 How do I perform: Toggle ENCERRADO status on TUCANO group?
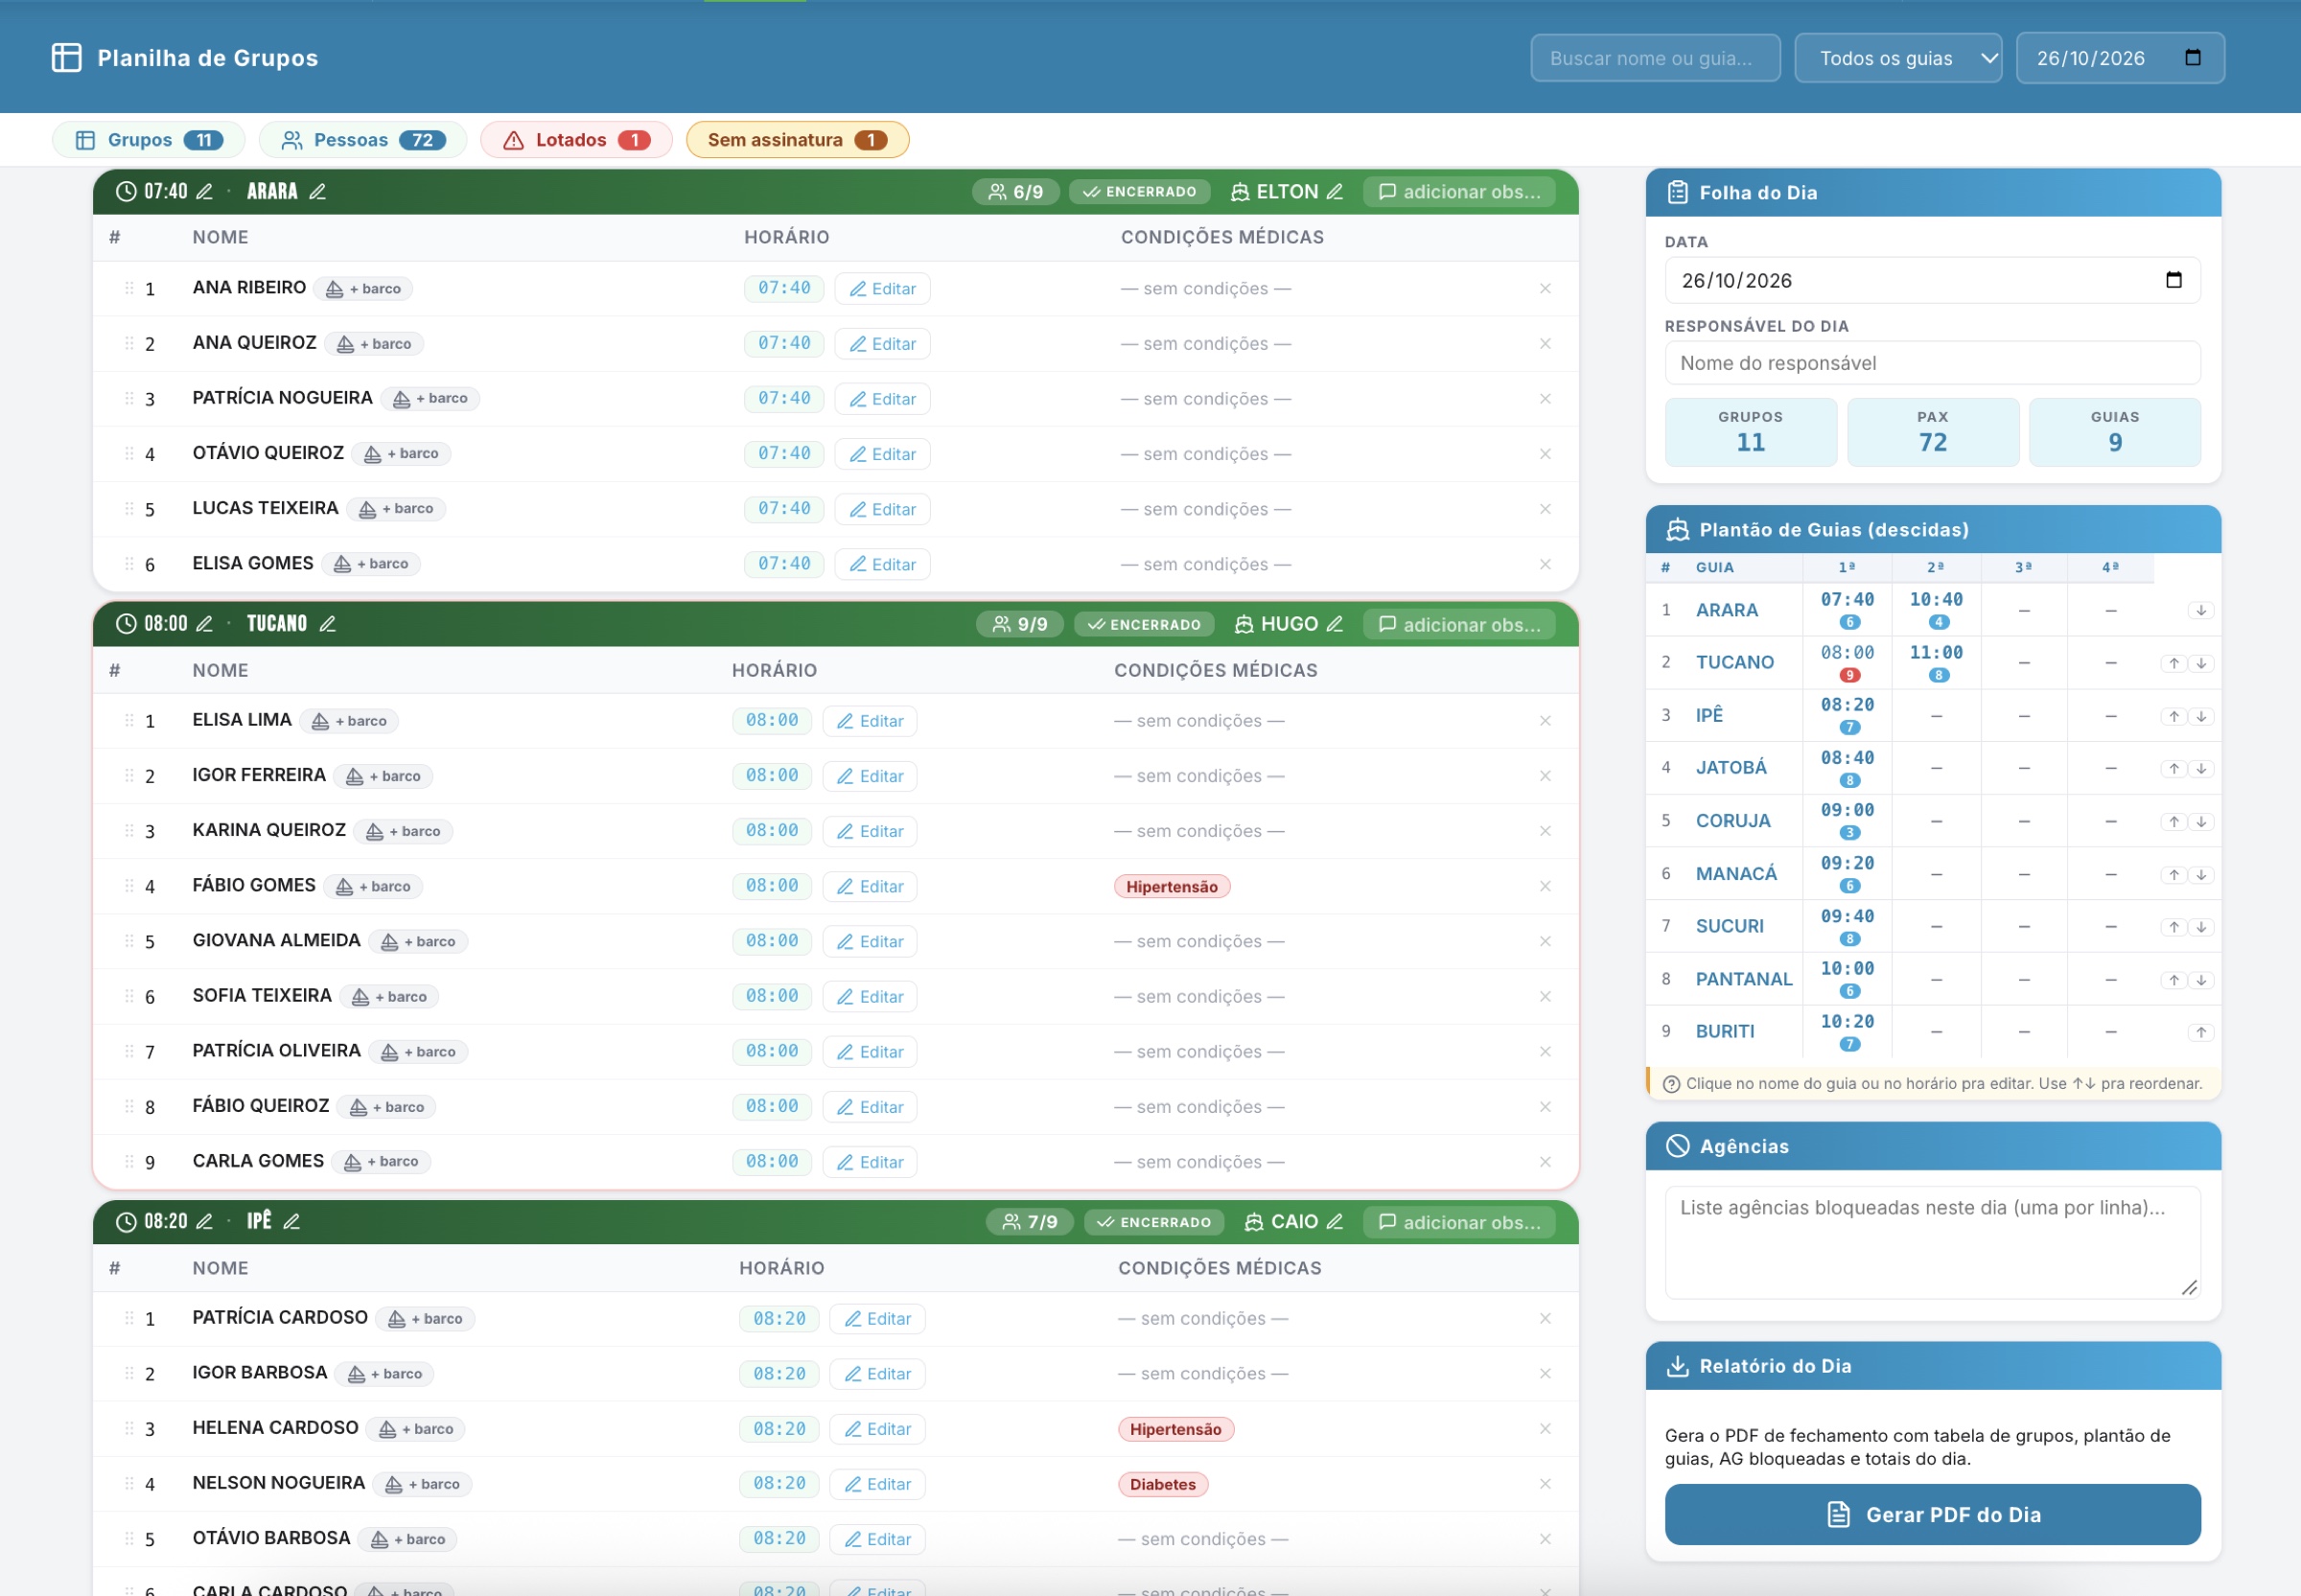point(1144,624)
